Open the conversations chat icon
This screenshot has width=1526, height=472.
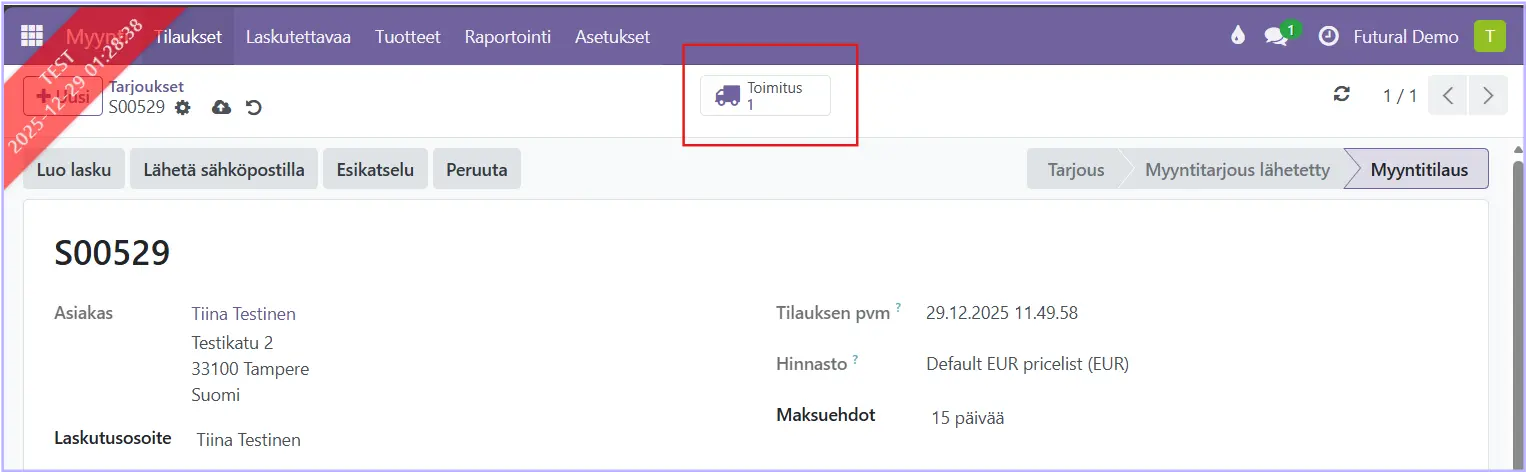coord(1276,36)
